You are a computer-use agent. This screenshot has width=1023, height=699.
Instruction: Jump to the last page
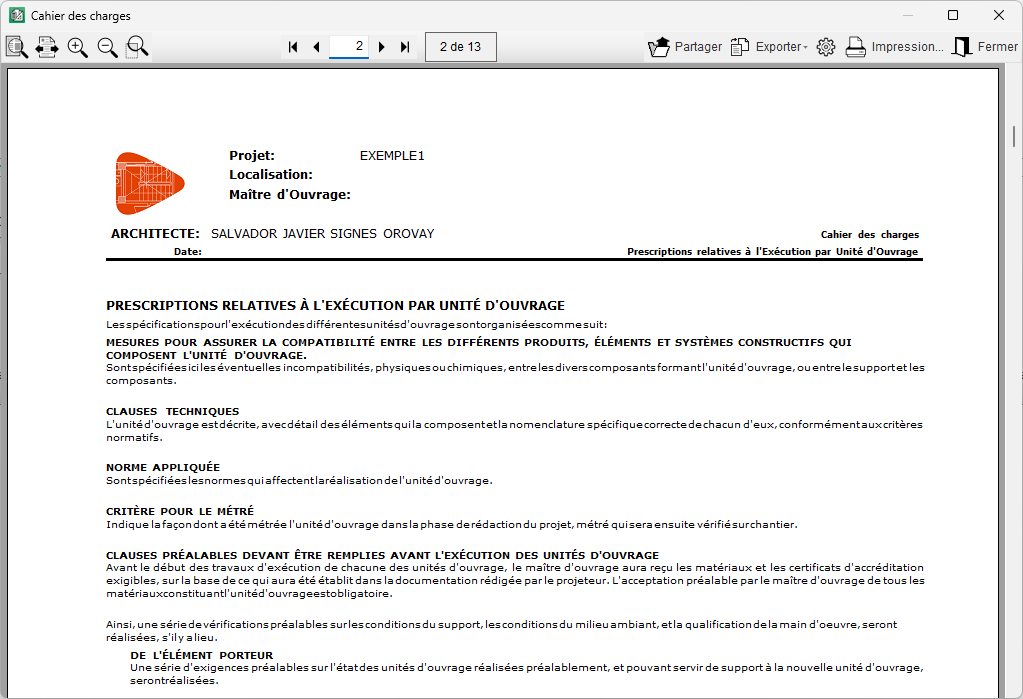(x=405, y=47)
